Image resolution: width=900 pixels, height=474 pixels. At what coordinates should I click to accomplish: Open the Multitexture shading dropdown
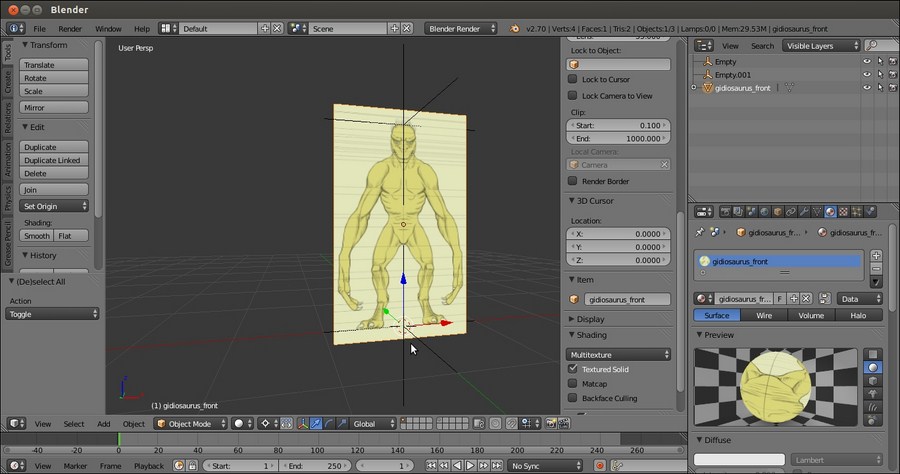point(619,355)
